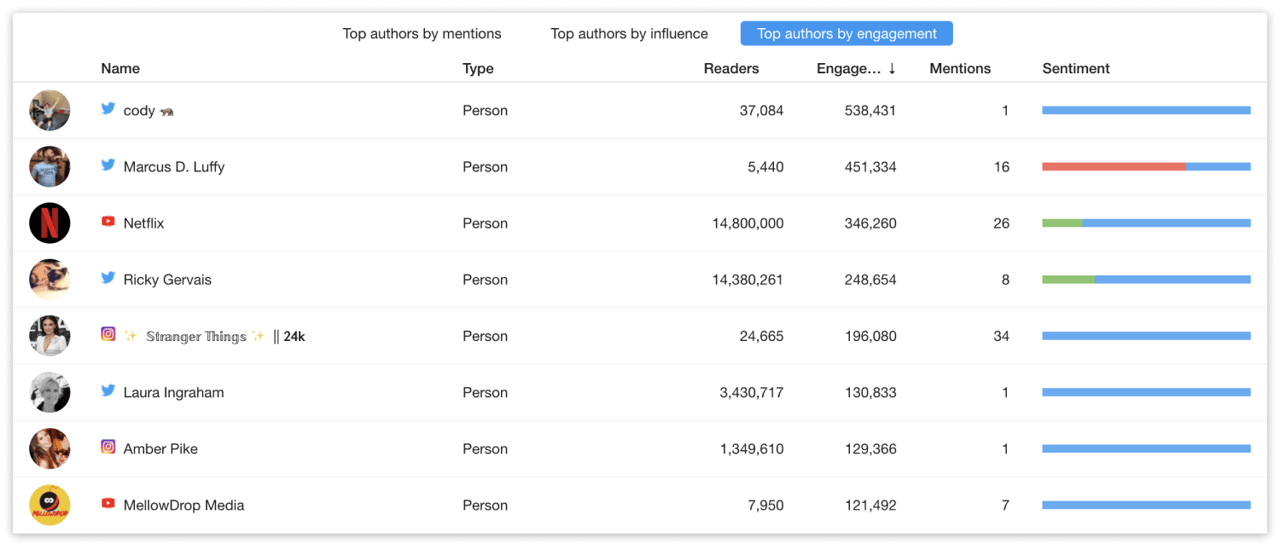Click the Netflix logo avatar thumbnail
Screen dimensions: 1280x549
pyautogui.click(x=50, y=223)
